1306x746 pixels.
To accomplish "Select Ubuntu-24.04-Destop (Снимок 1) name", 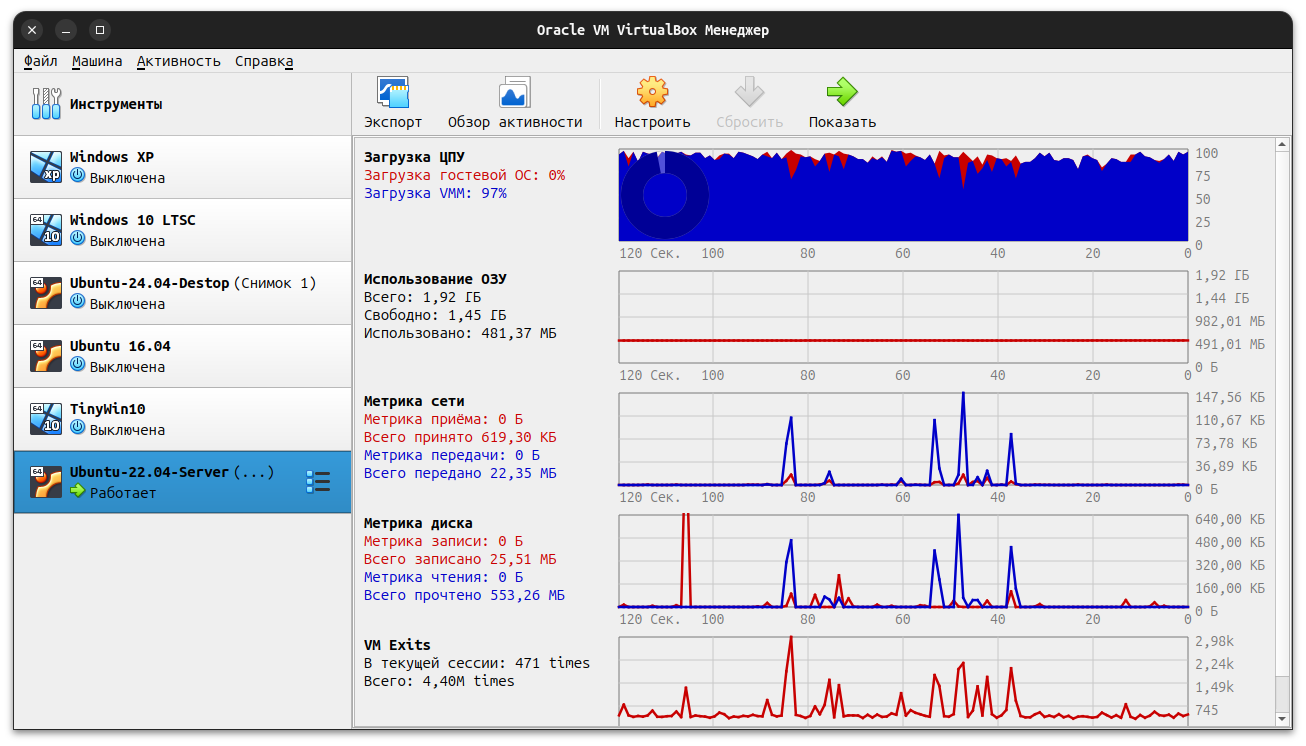I will 193,283.
